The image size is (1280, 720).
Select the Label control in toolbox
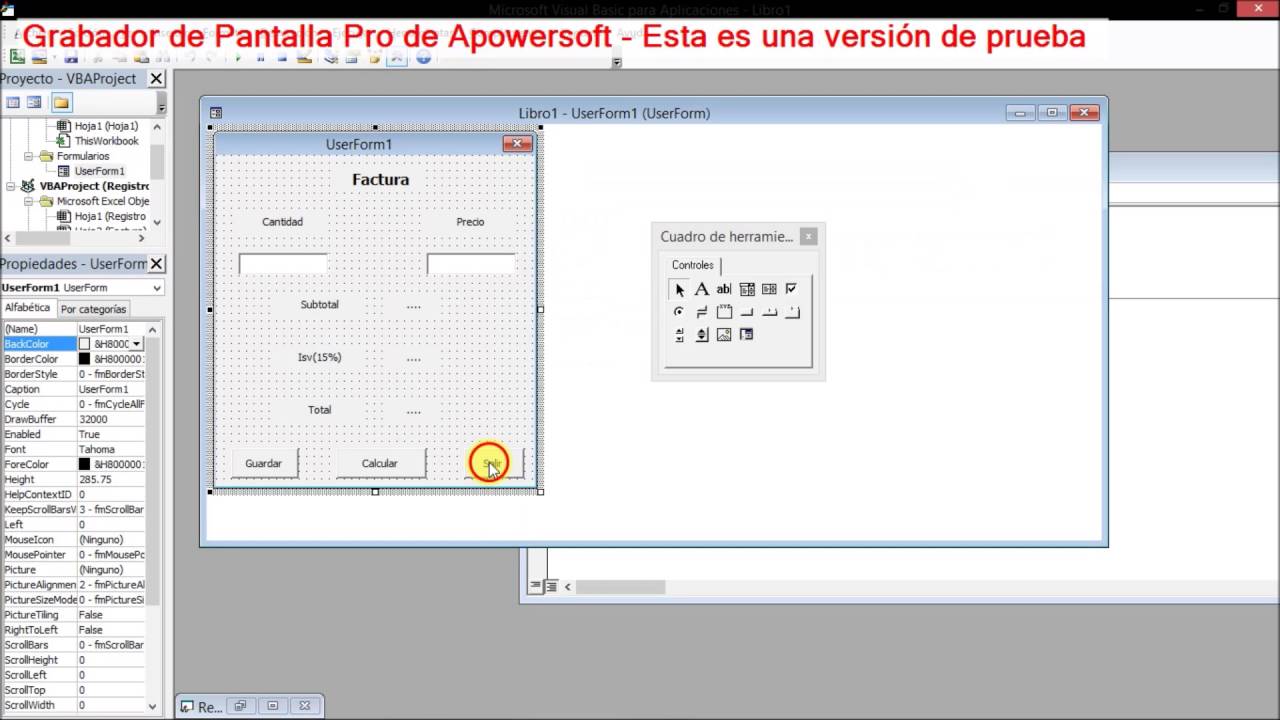point(702,289)
